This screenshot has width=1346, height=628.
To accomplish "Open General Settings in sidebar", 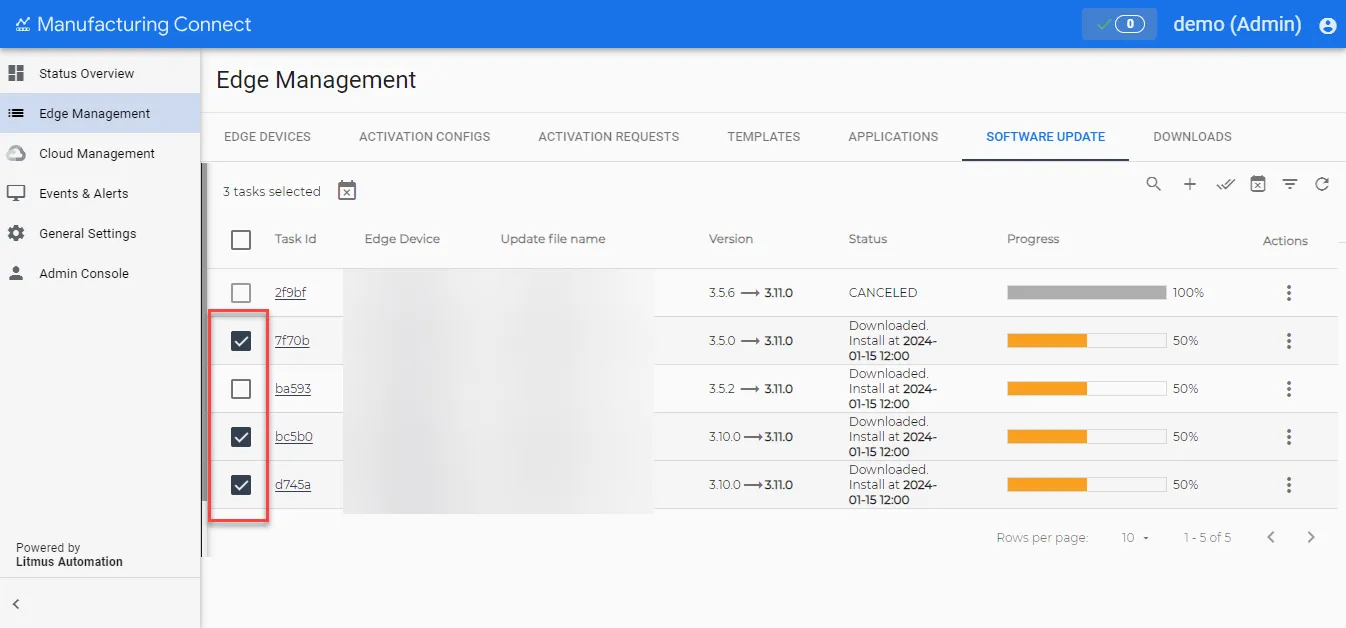I will click(100, 233).
